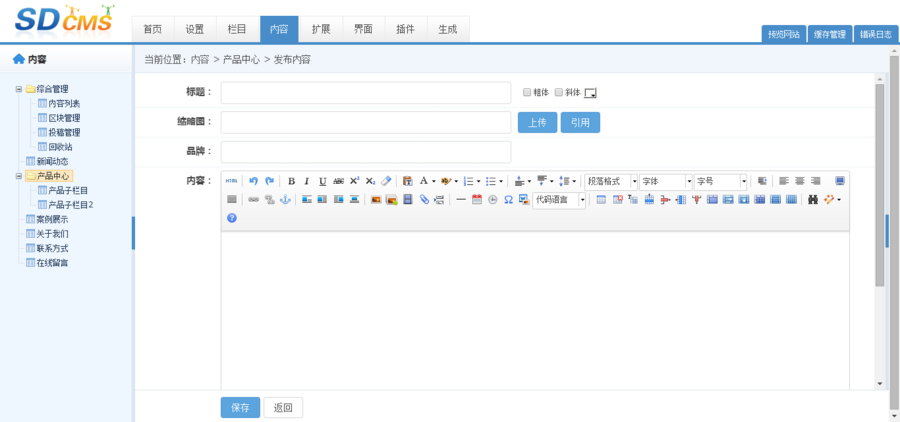
Task: Click the delete table icon
Action: (618, 199)
